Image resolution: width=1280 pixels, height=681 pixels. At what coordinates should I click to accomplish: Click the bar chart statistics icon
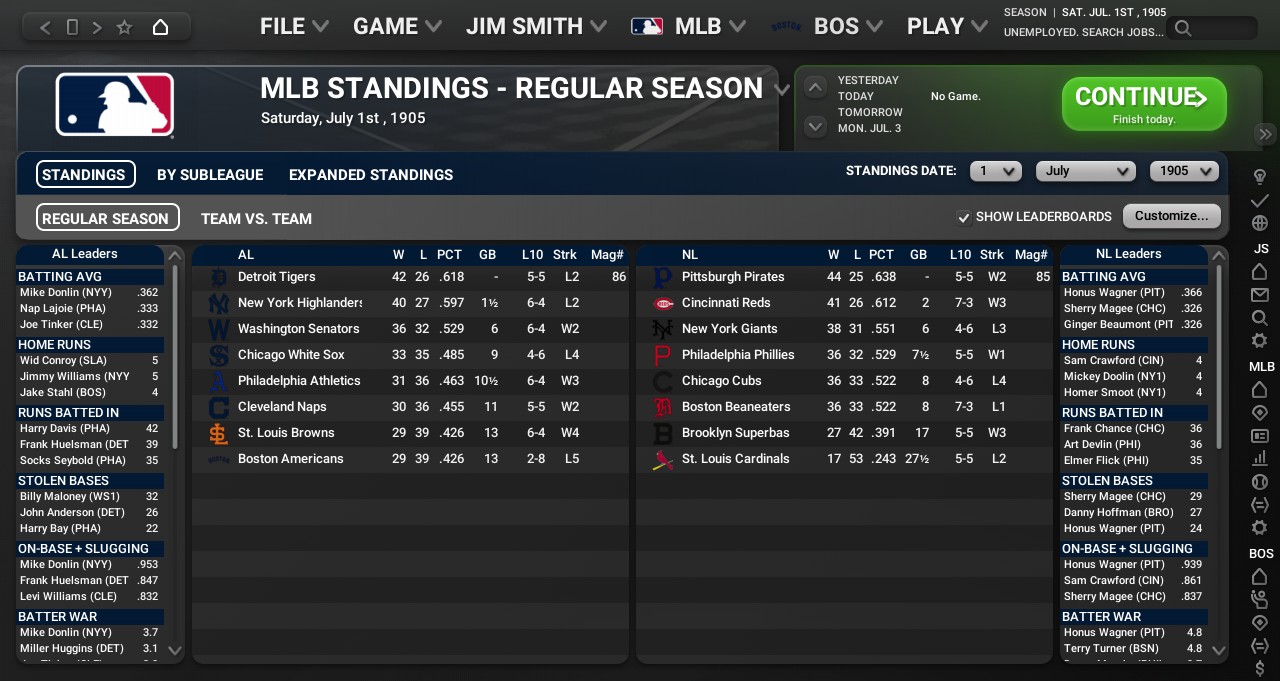pos(1260,459)
